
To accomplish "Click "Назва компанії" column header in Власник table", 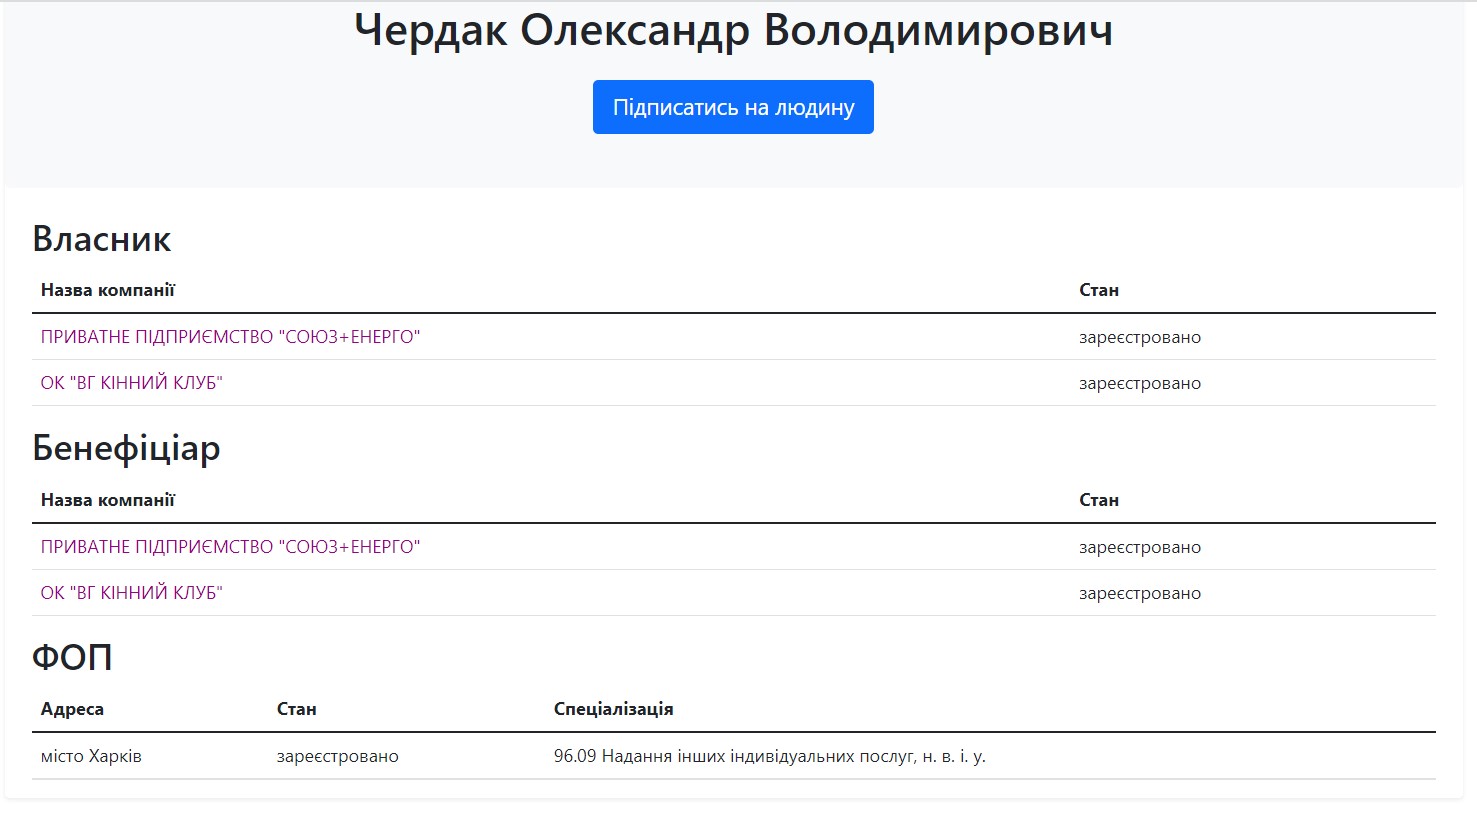I will 108,290.
